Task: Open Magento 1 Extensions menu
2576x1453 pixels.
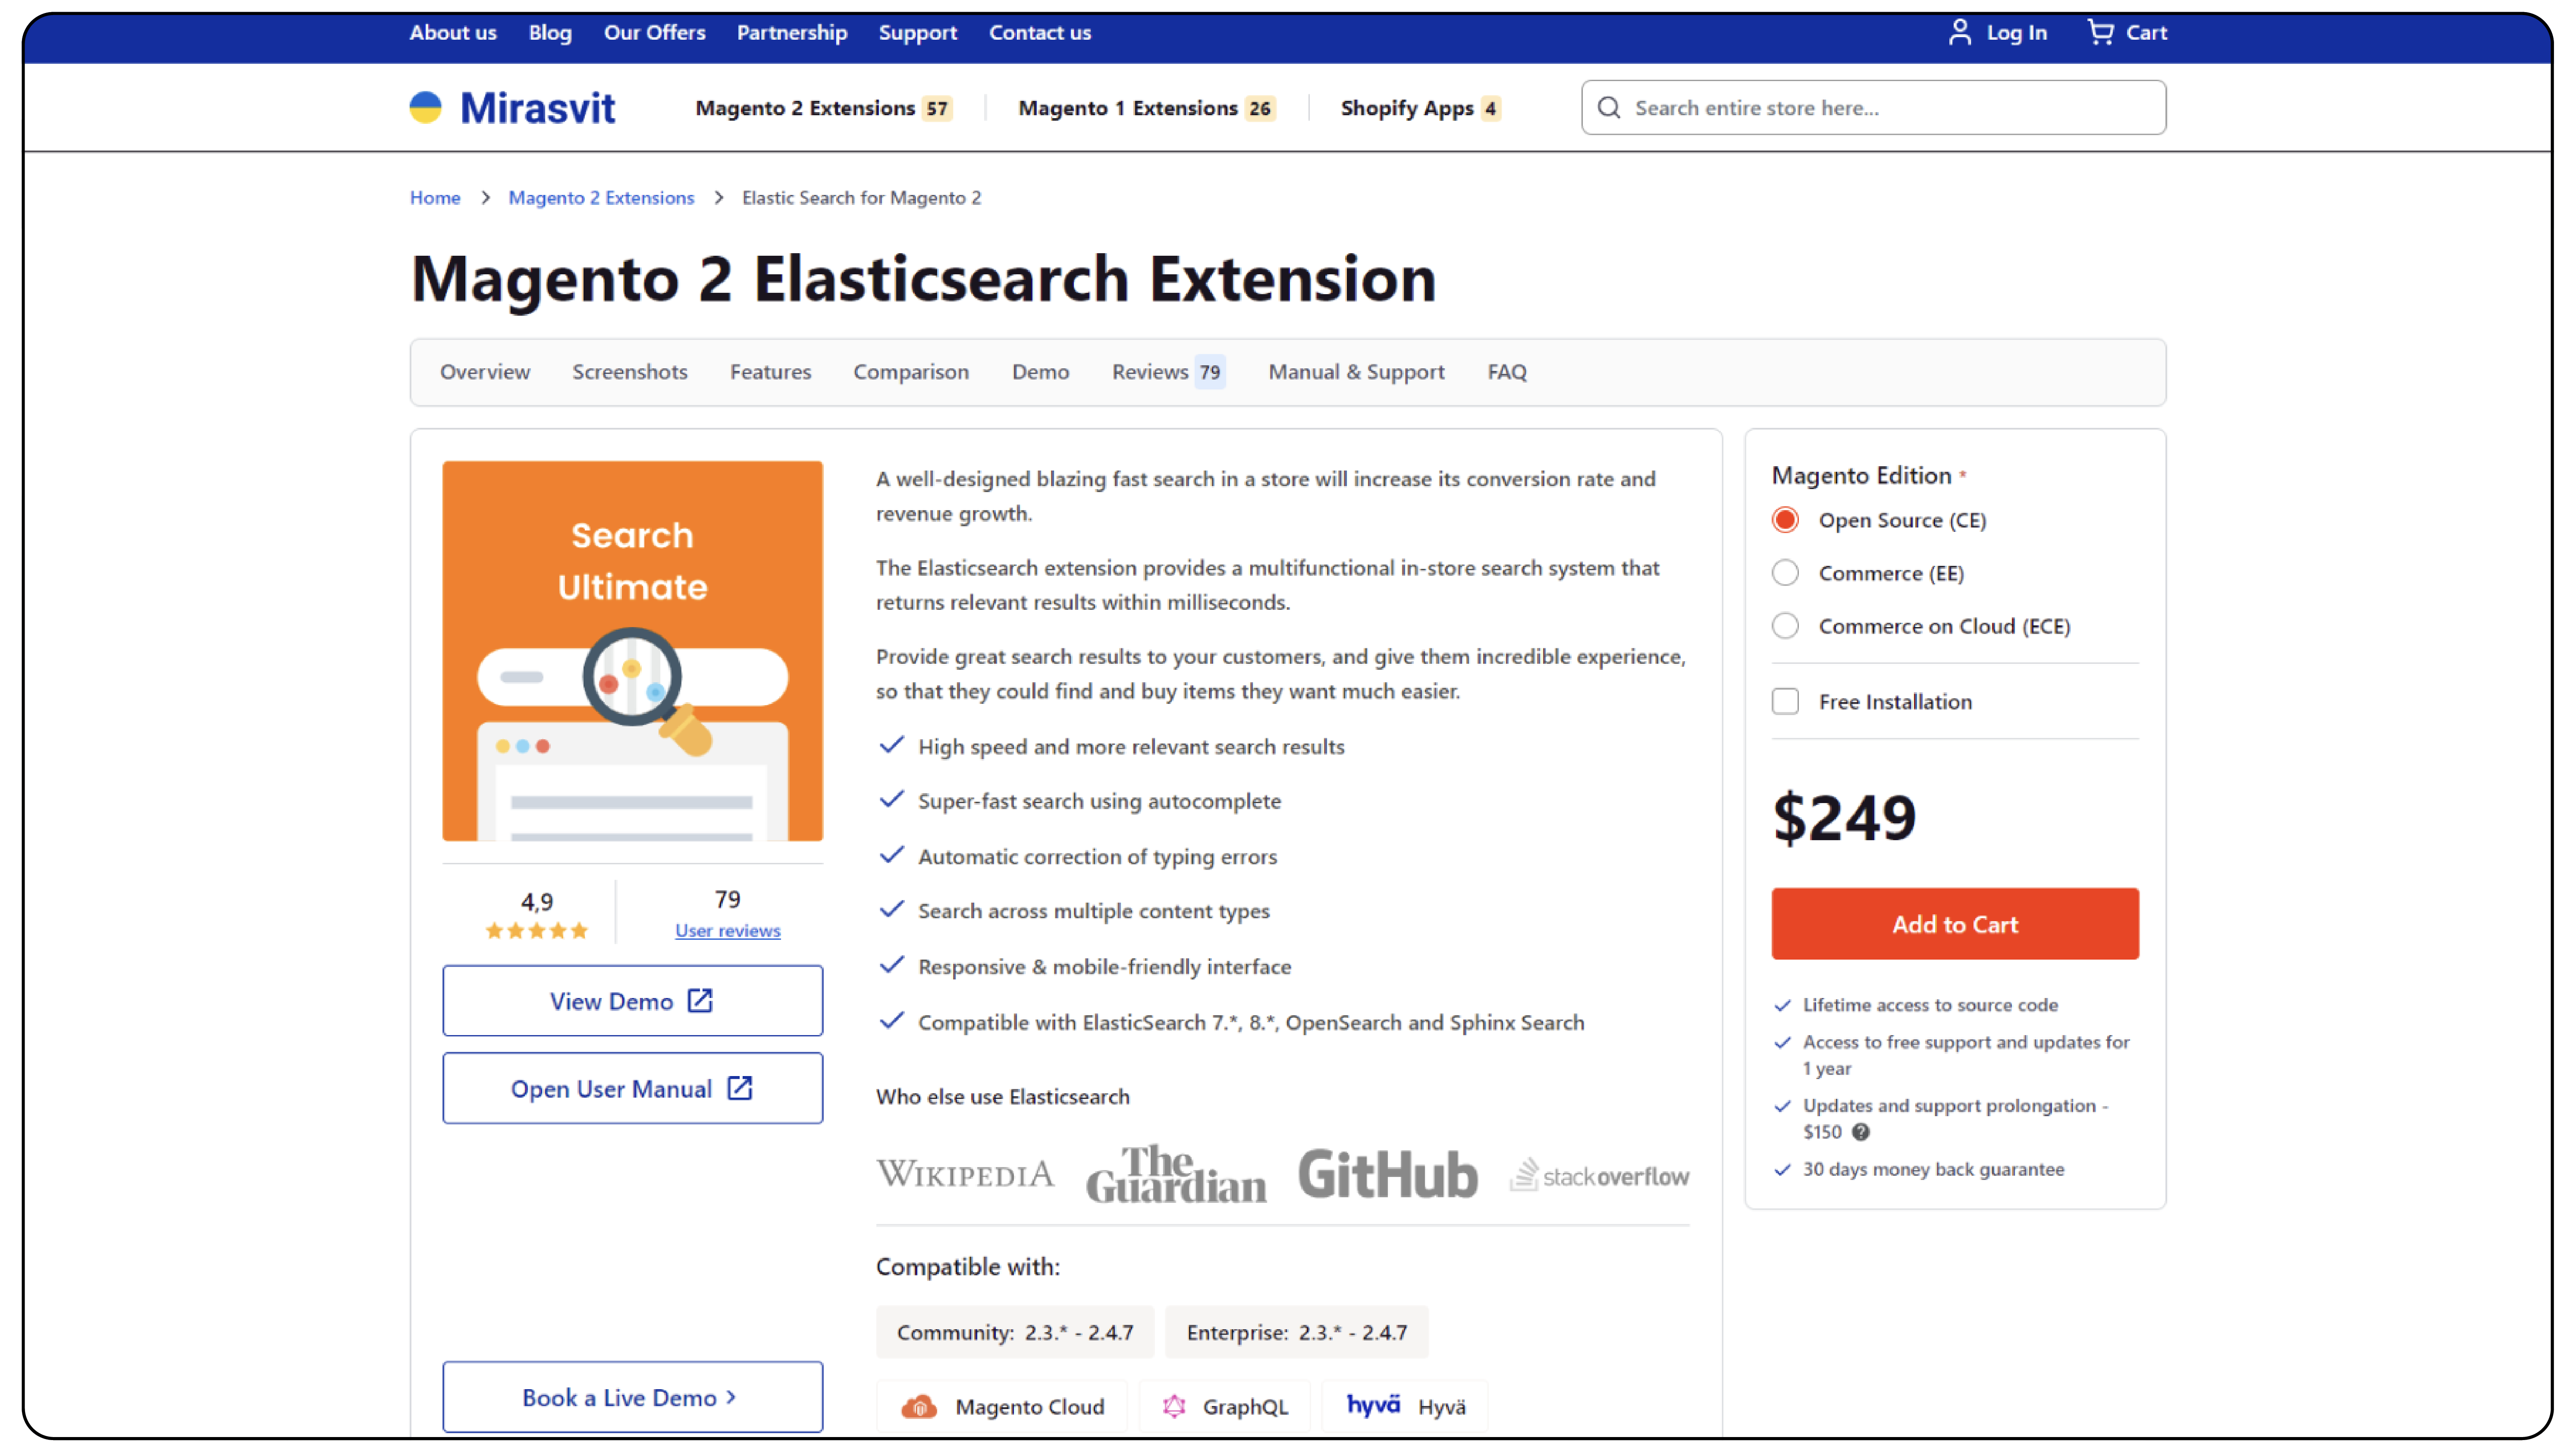Action: (1147, 108)
